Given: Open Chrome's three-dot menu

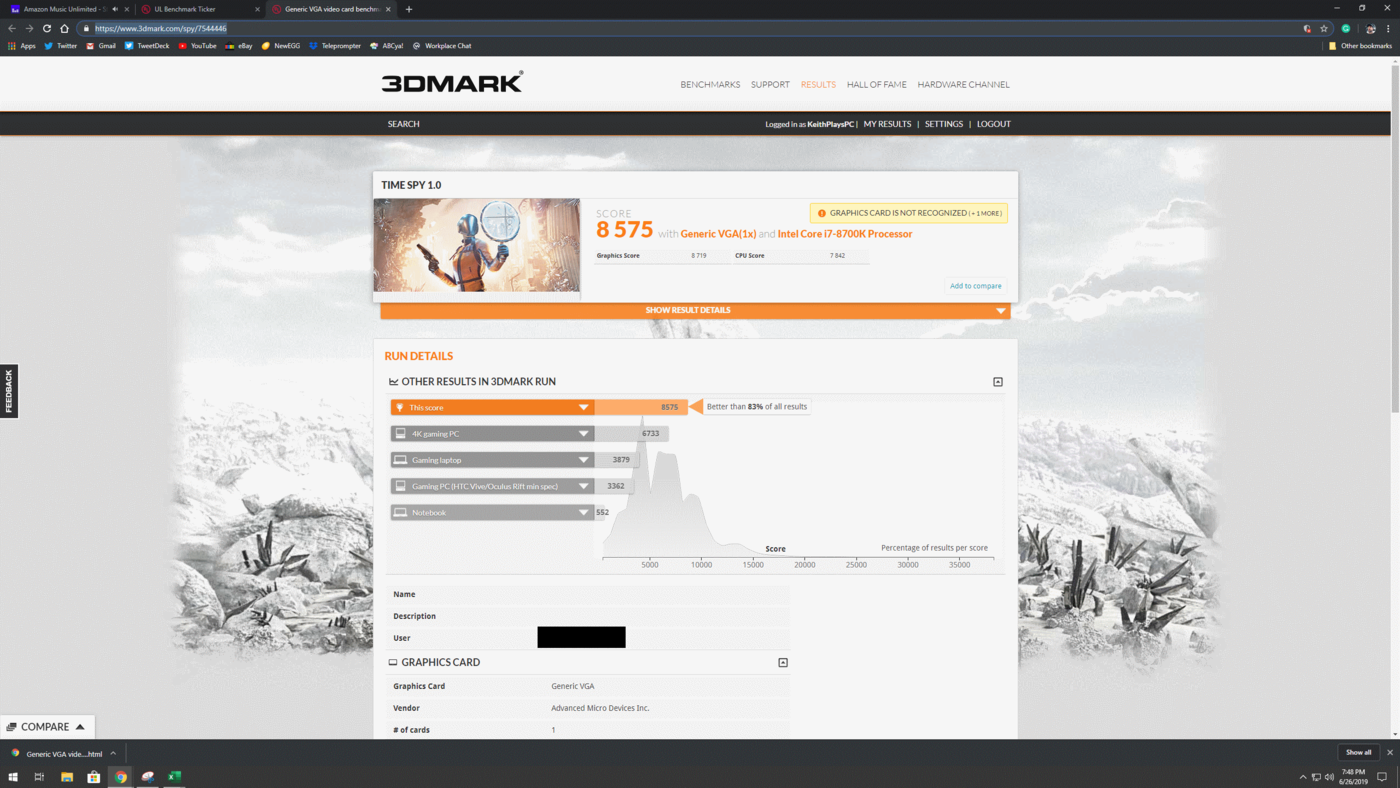Looking at the screenshot, I should pyautogui.click(x=1388, y=28).
